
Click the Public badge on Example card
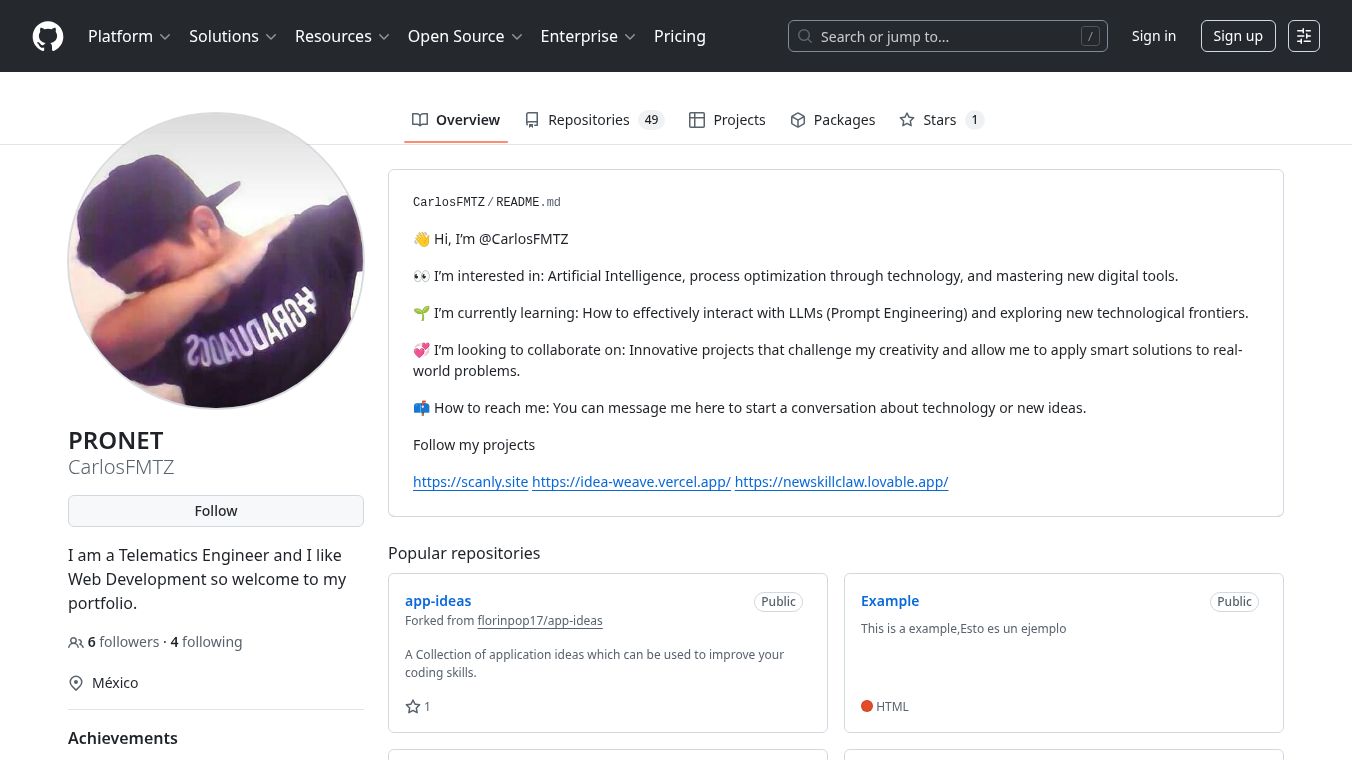pyautogui.click(x=1234, y=601)
